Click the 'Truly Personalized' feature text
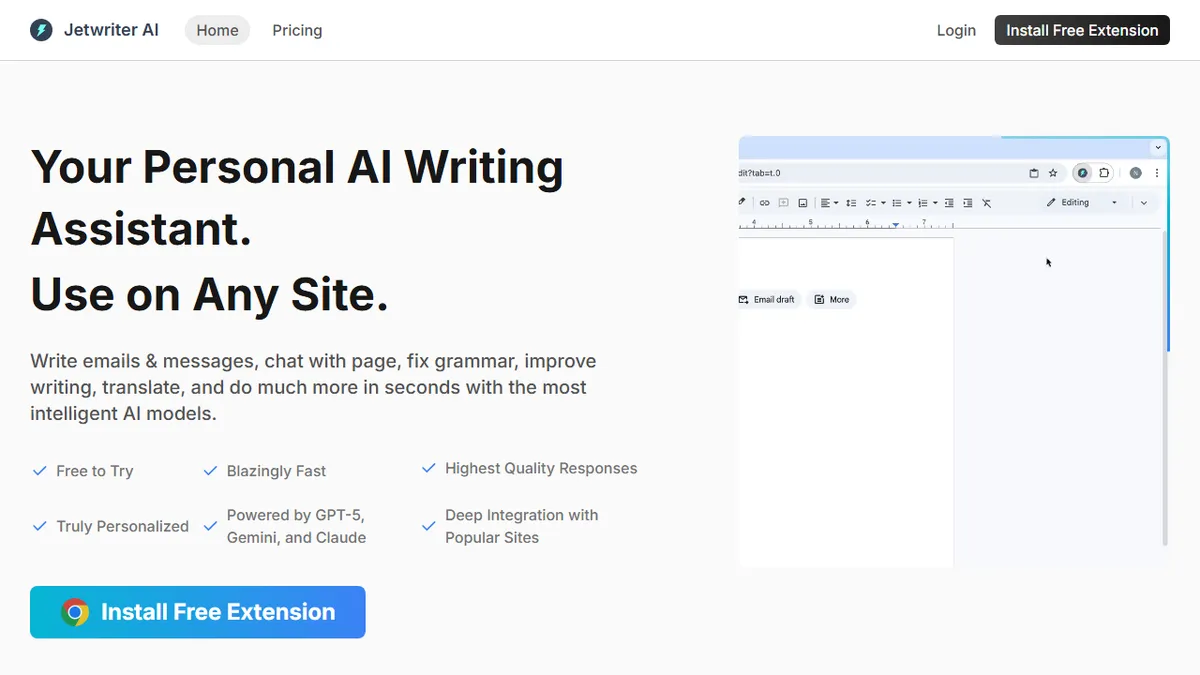 [x=123, y=526]
